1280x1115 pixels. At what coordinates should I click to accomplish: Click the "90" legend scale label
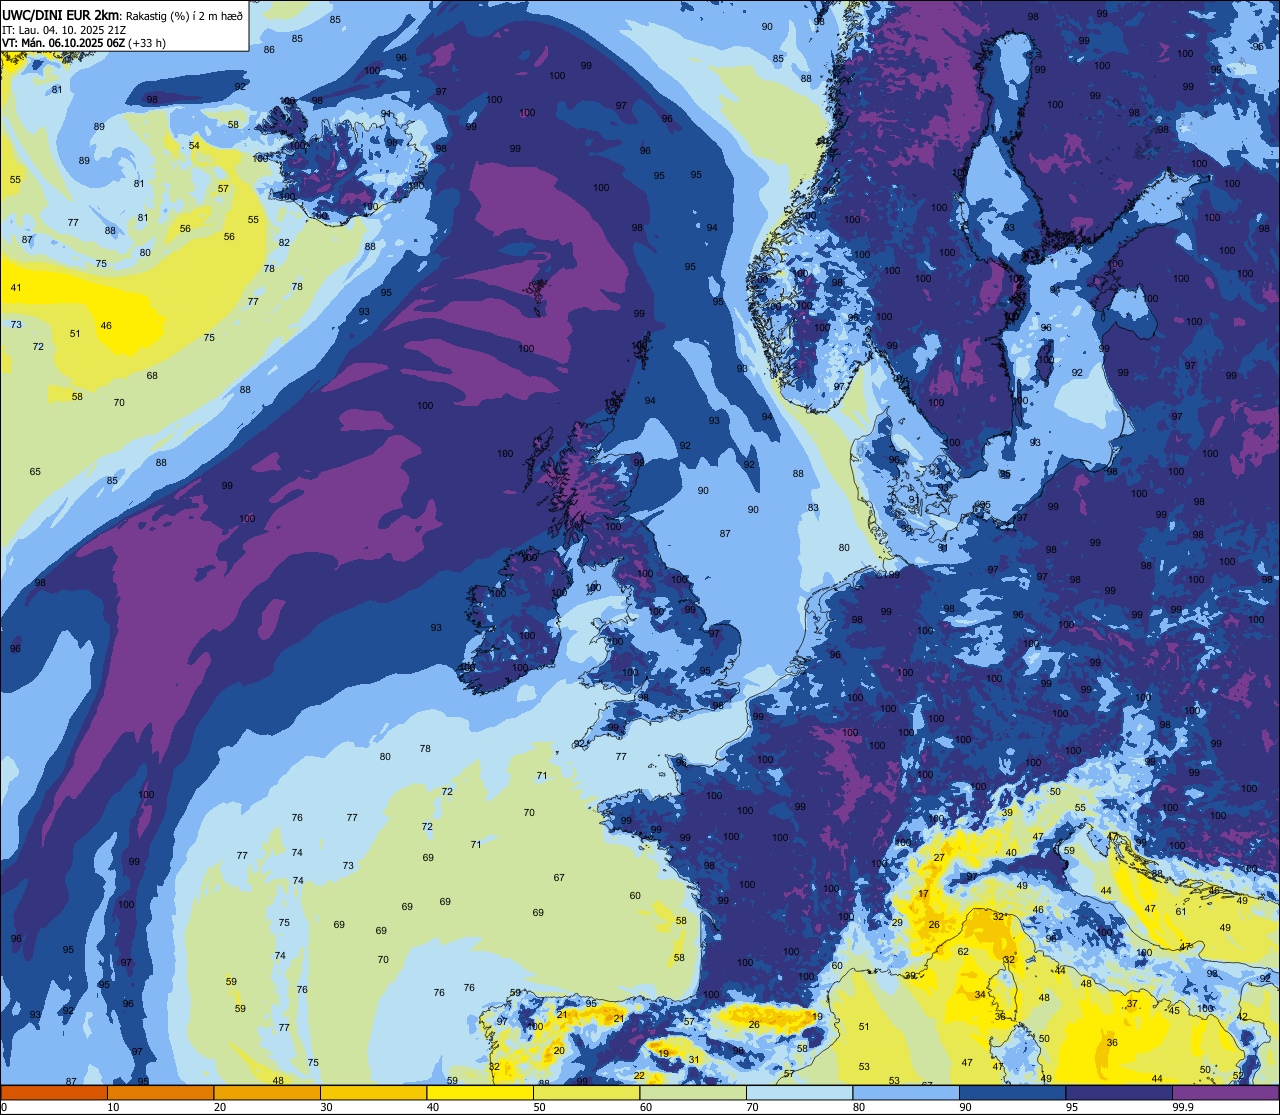point(965,1107)
